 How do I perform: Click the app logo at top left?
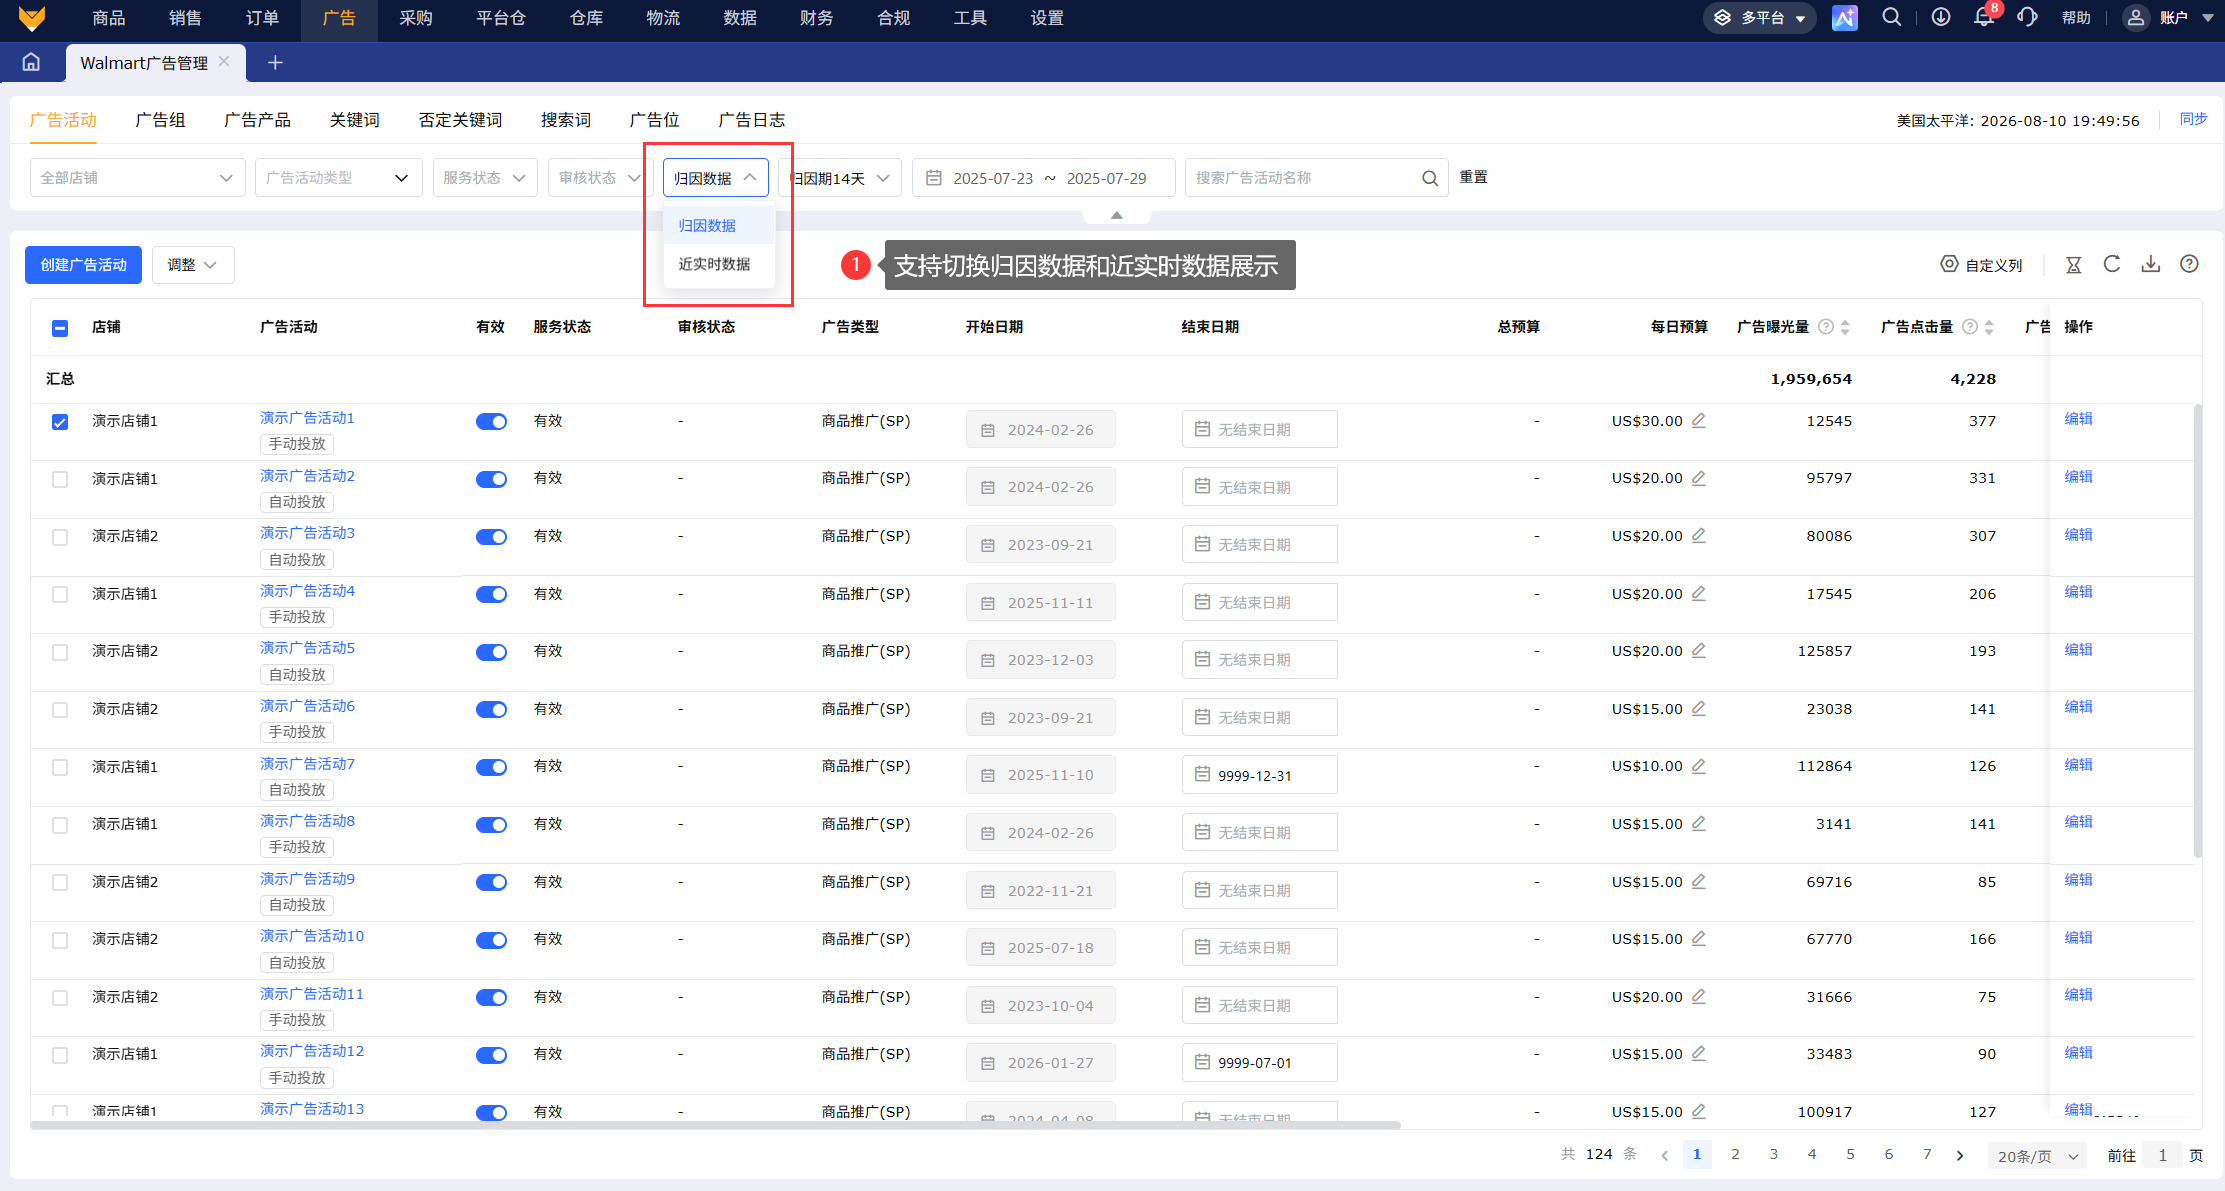tap(32, 18)
